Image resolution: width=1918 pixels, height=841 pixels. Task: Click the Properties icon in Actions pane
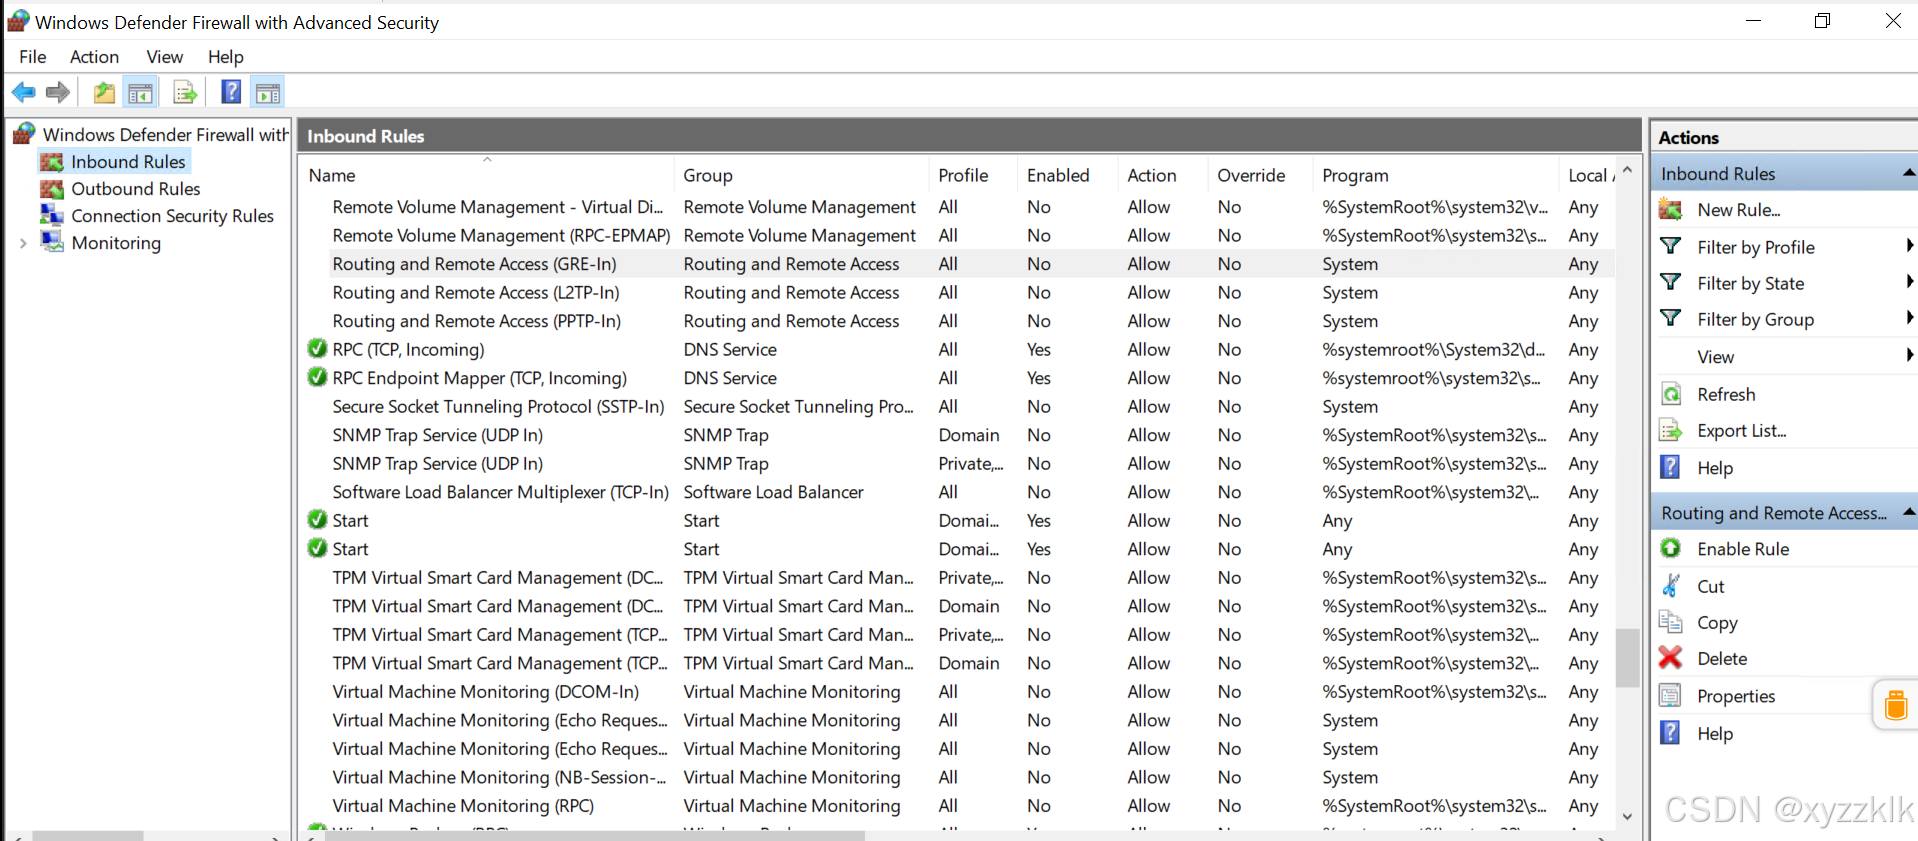(x=1670, y=695)
